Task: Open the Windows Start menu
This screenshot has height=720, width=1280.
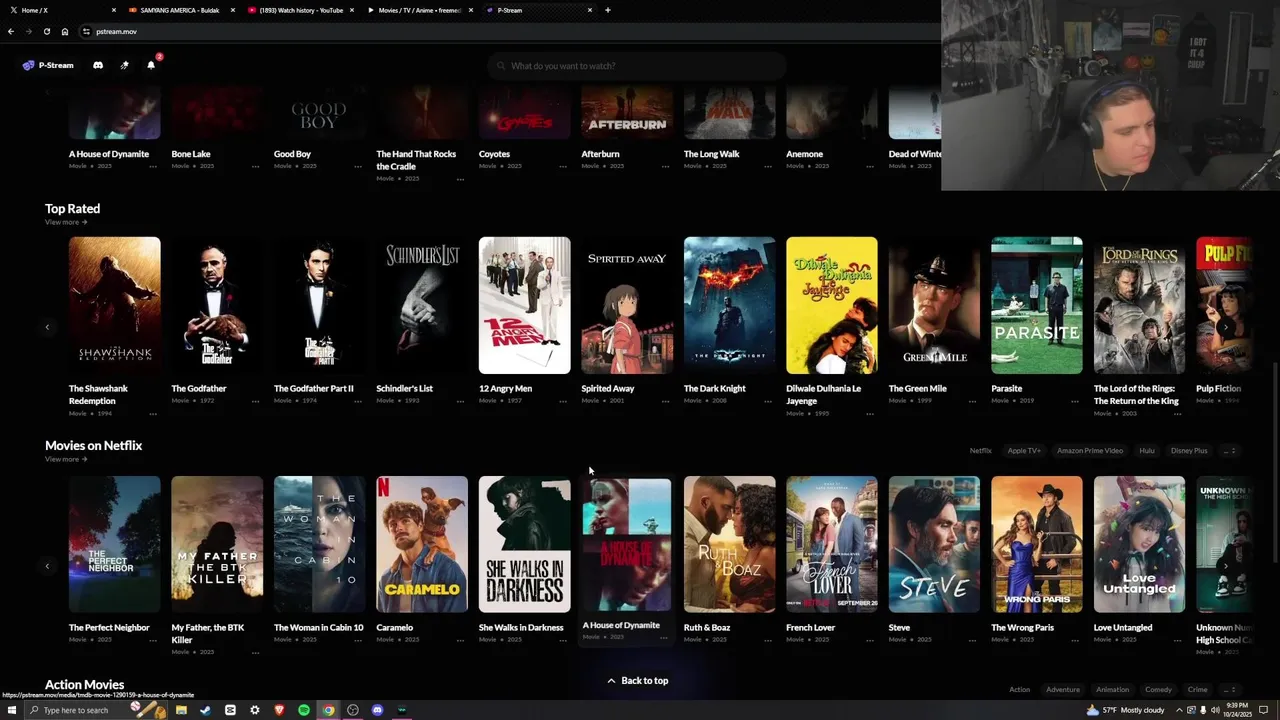Action: (11, 710)
